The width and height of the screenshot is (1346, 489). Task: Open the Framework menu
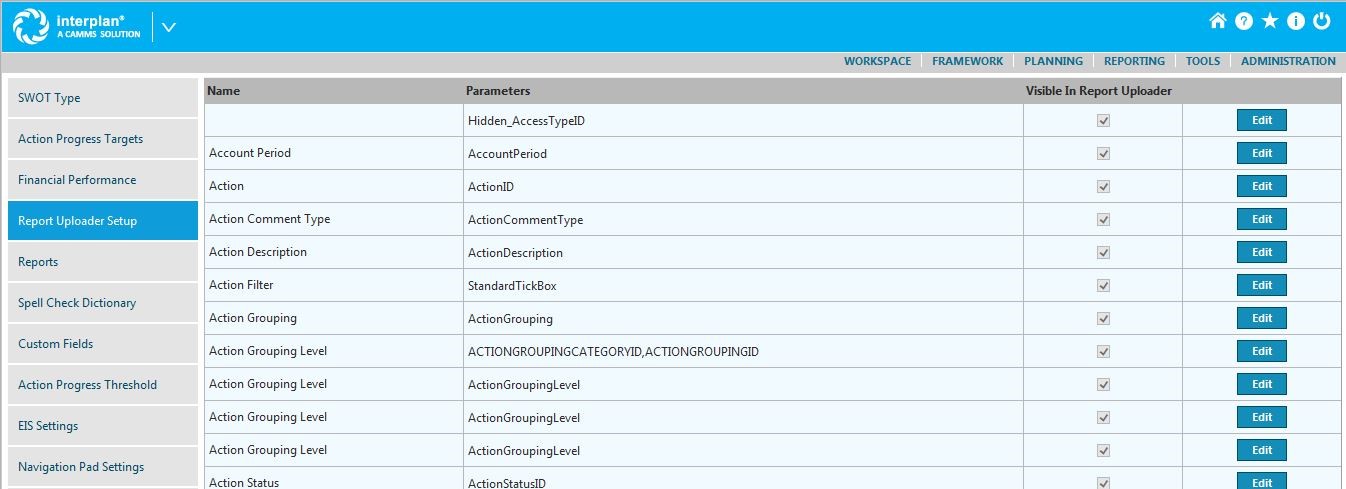[x=967, y=61]
